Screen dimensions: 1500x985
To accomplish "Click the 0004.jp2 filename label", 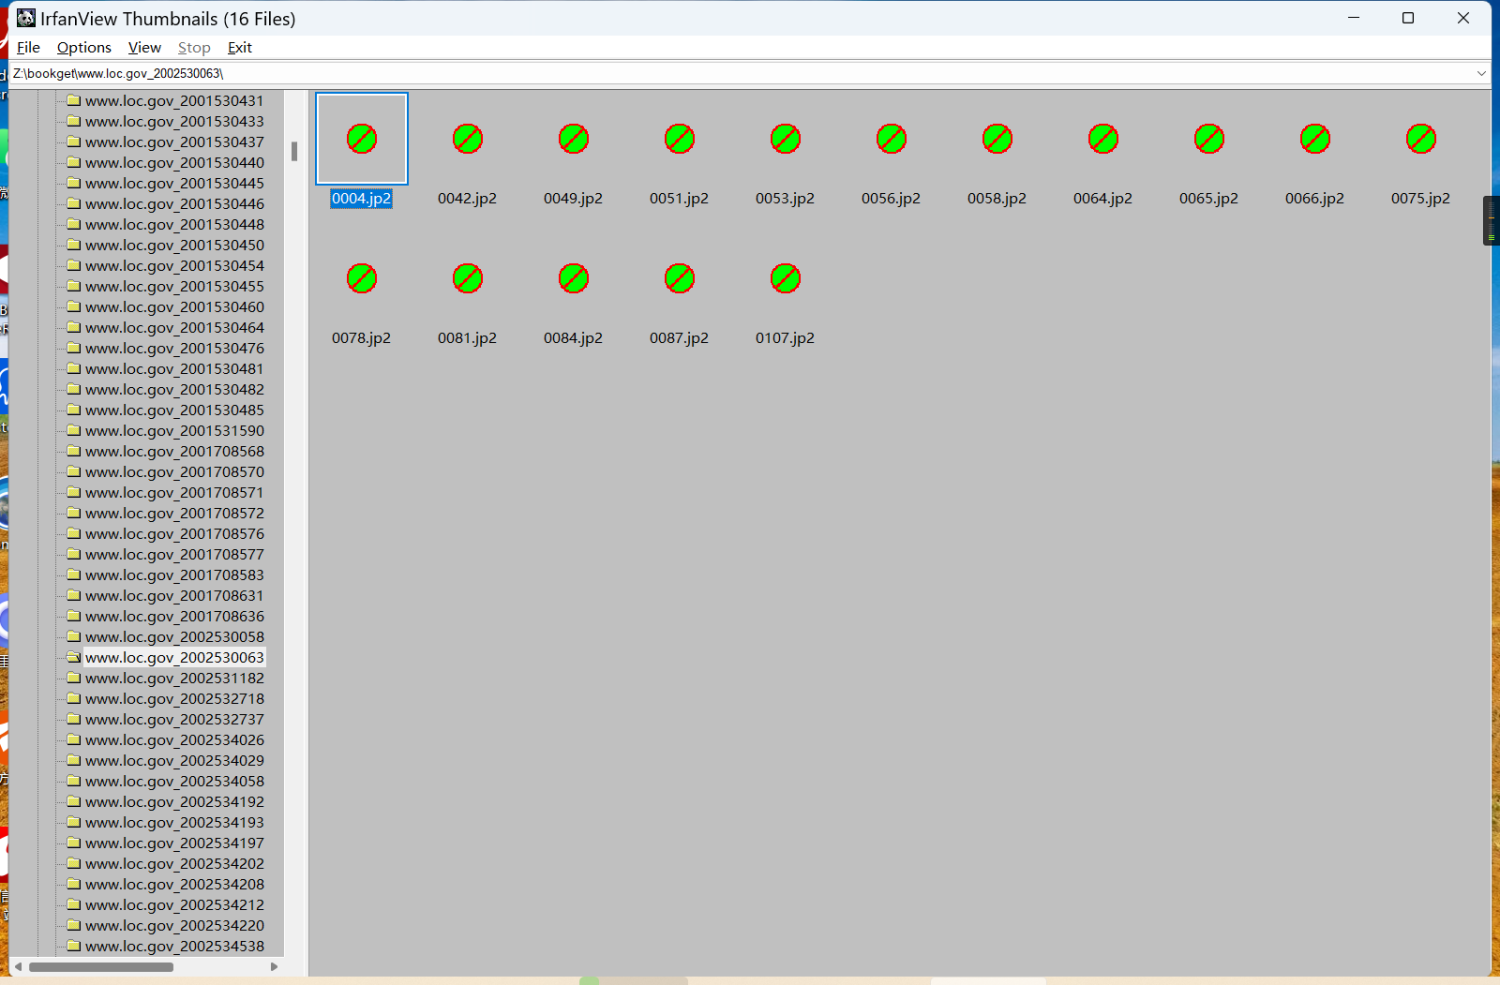I will (361, 199).
